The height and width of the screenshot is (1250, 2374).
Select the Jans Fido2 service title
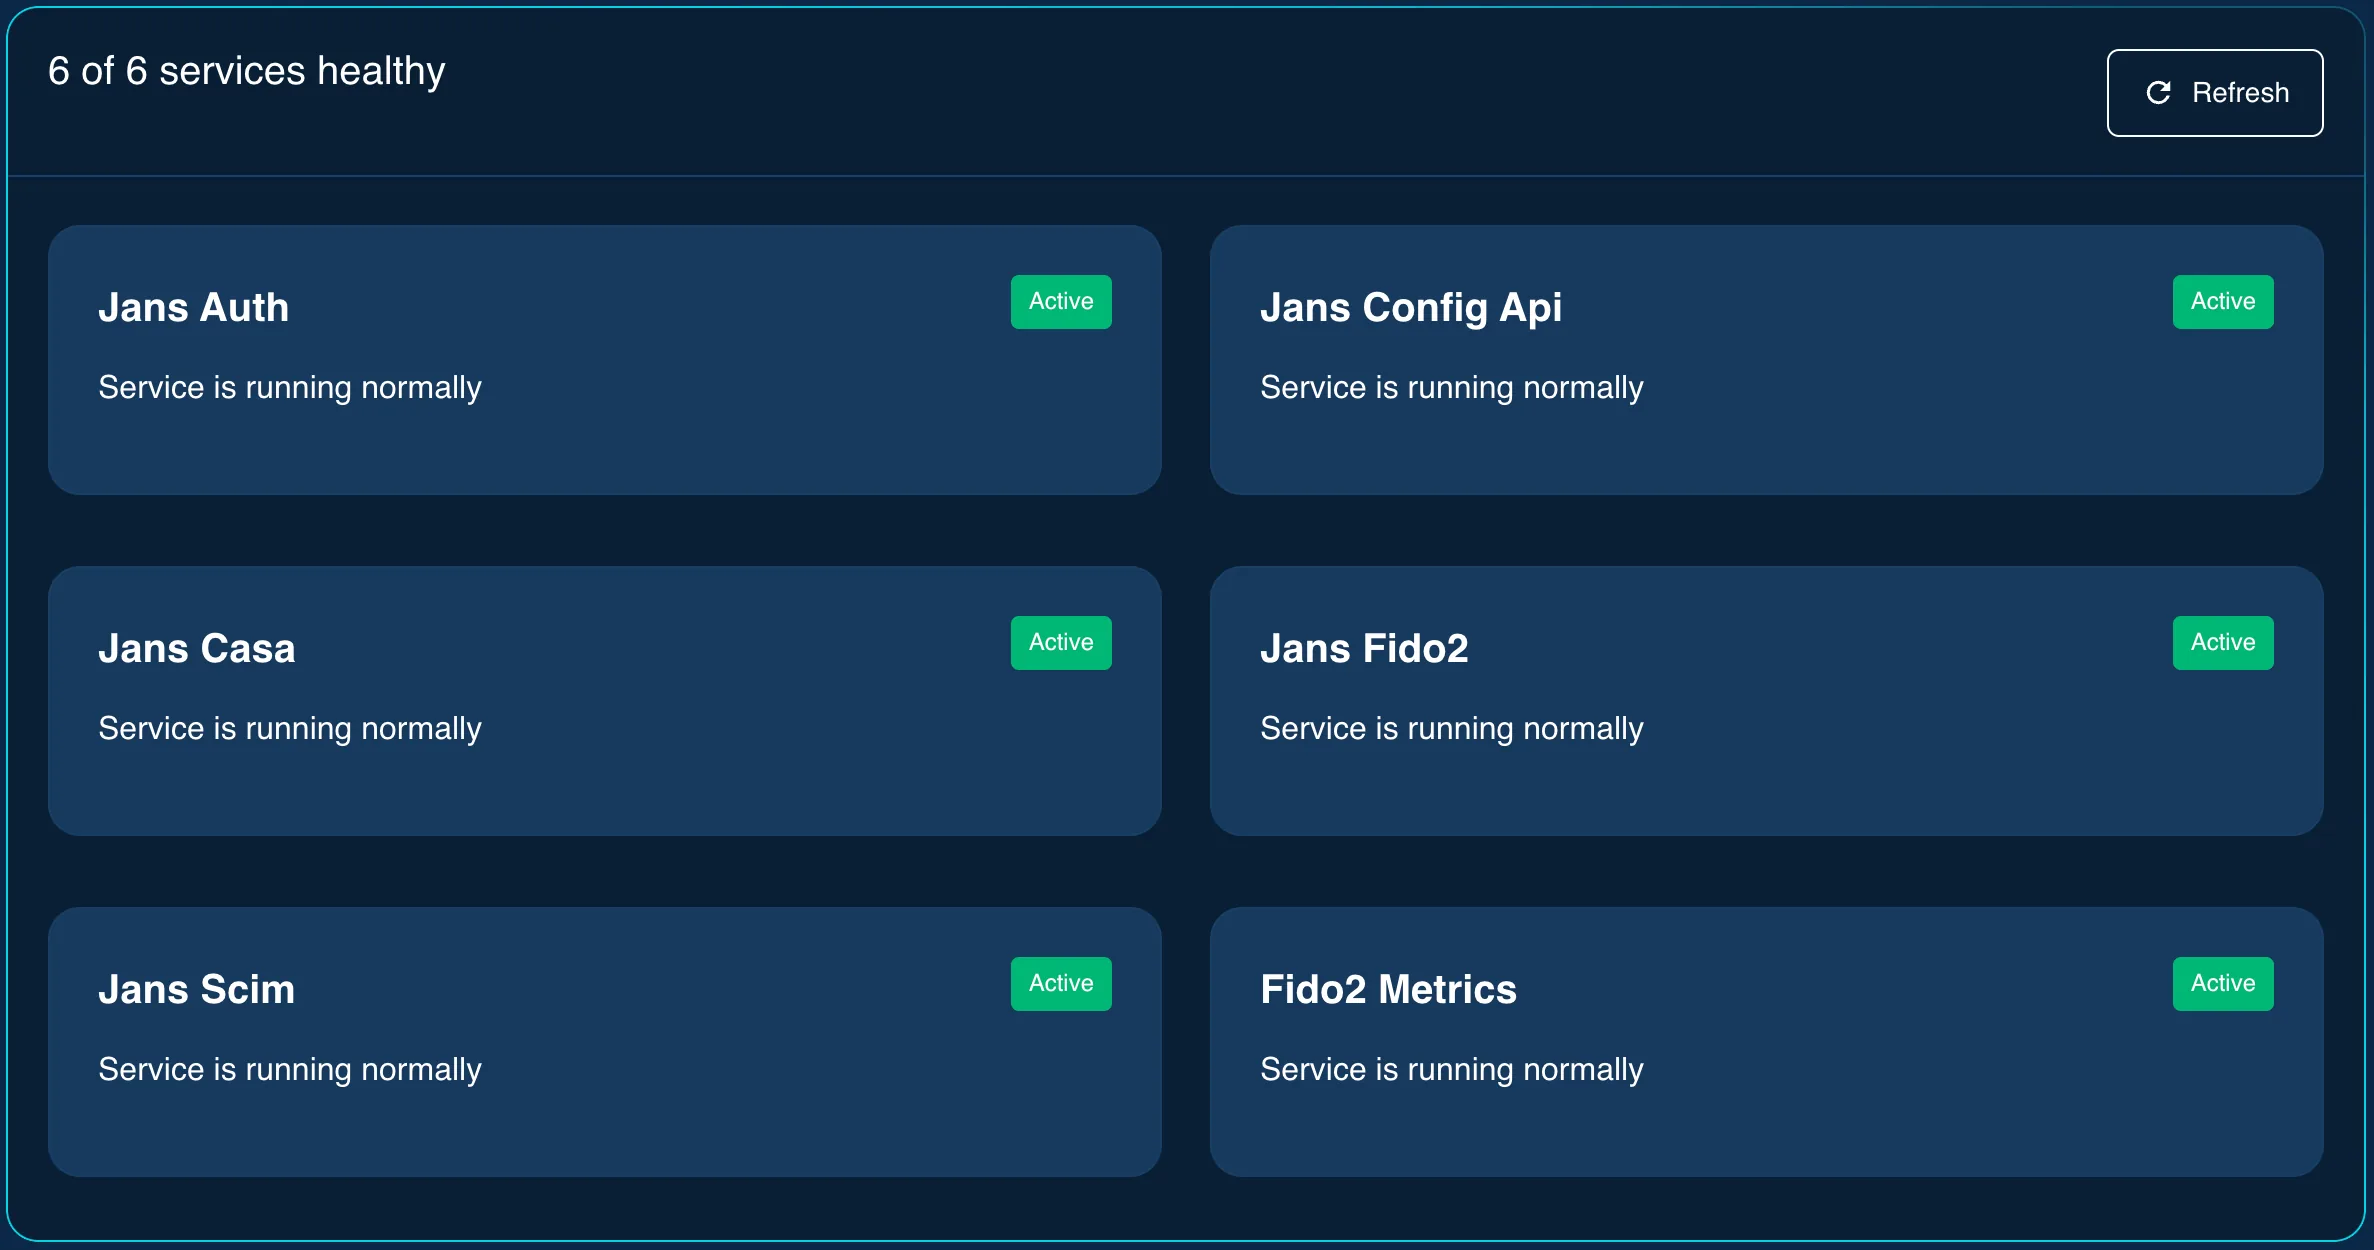click(1364, 648)
